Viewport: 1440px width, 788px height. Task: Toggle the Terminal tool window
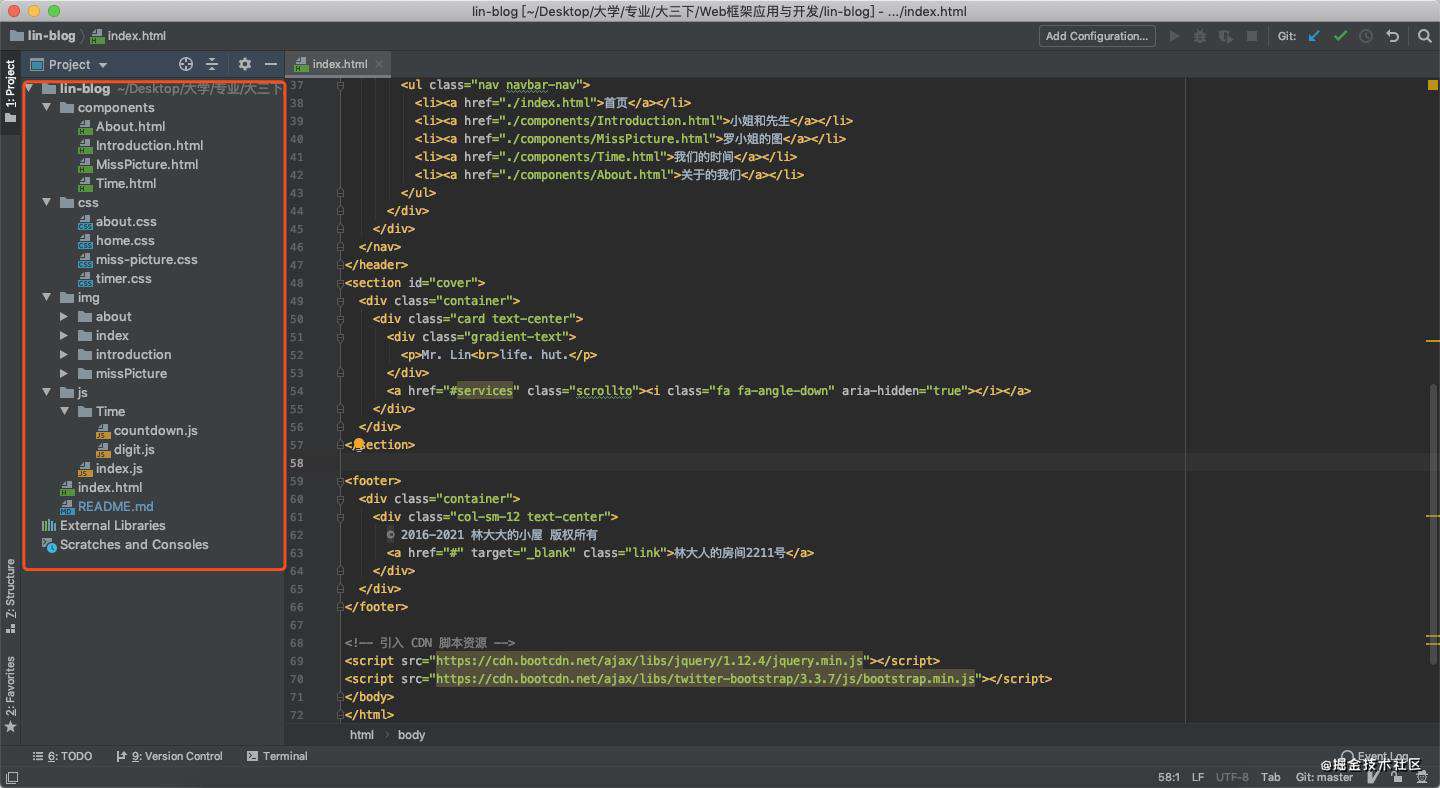coord(277,756)
